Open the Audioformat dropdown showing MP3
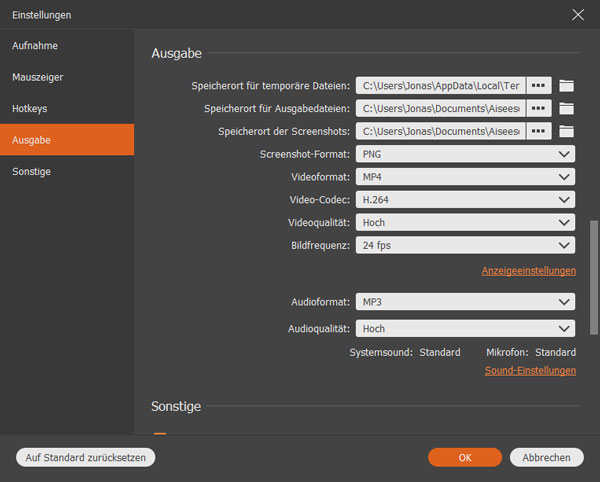Viewport: 600px width, 482px height. pyautogui.click(x=465, y=302)
